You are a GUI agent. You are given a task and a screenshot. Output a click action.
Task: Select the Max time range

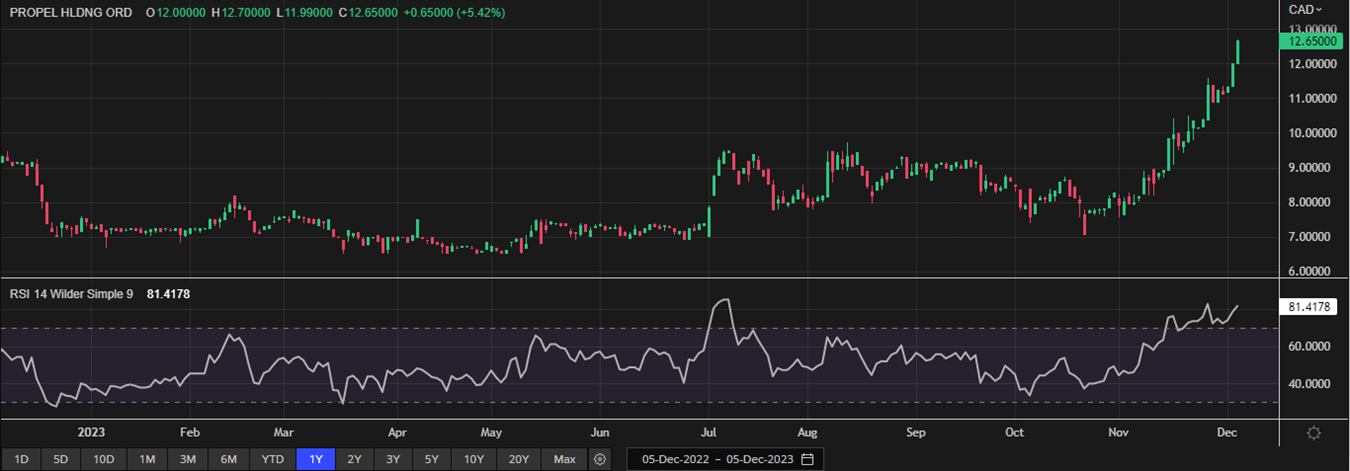click(564, 459)
